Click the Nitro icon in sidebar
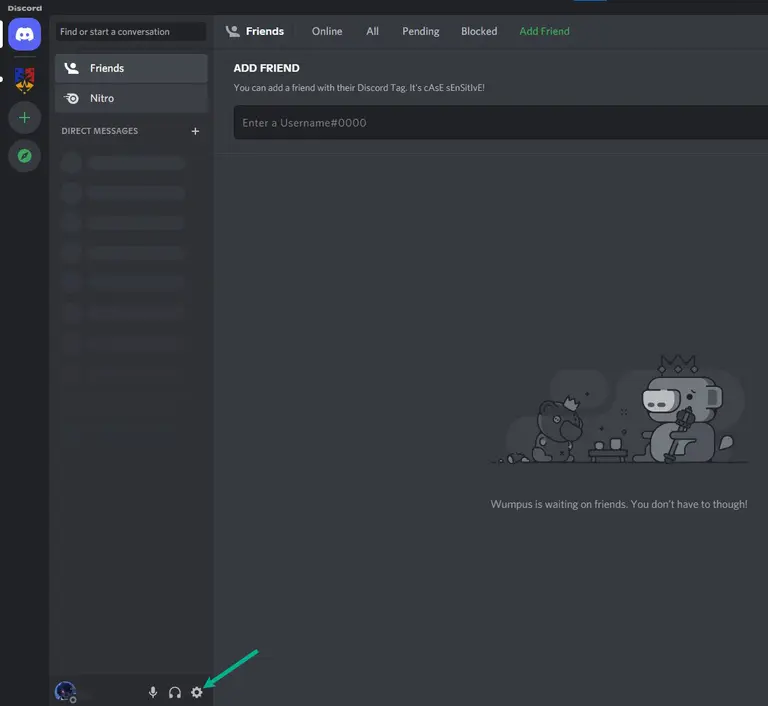The image size is (768, 706). click(x=72, y=98)
